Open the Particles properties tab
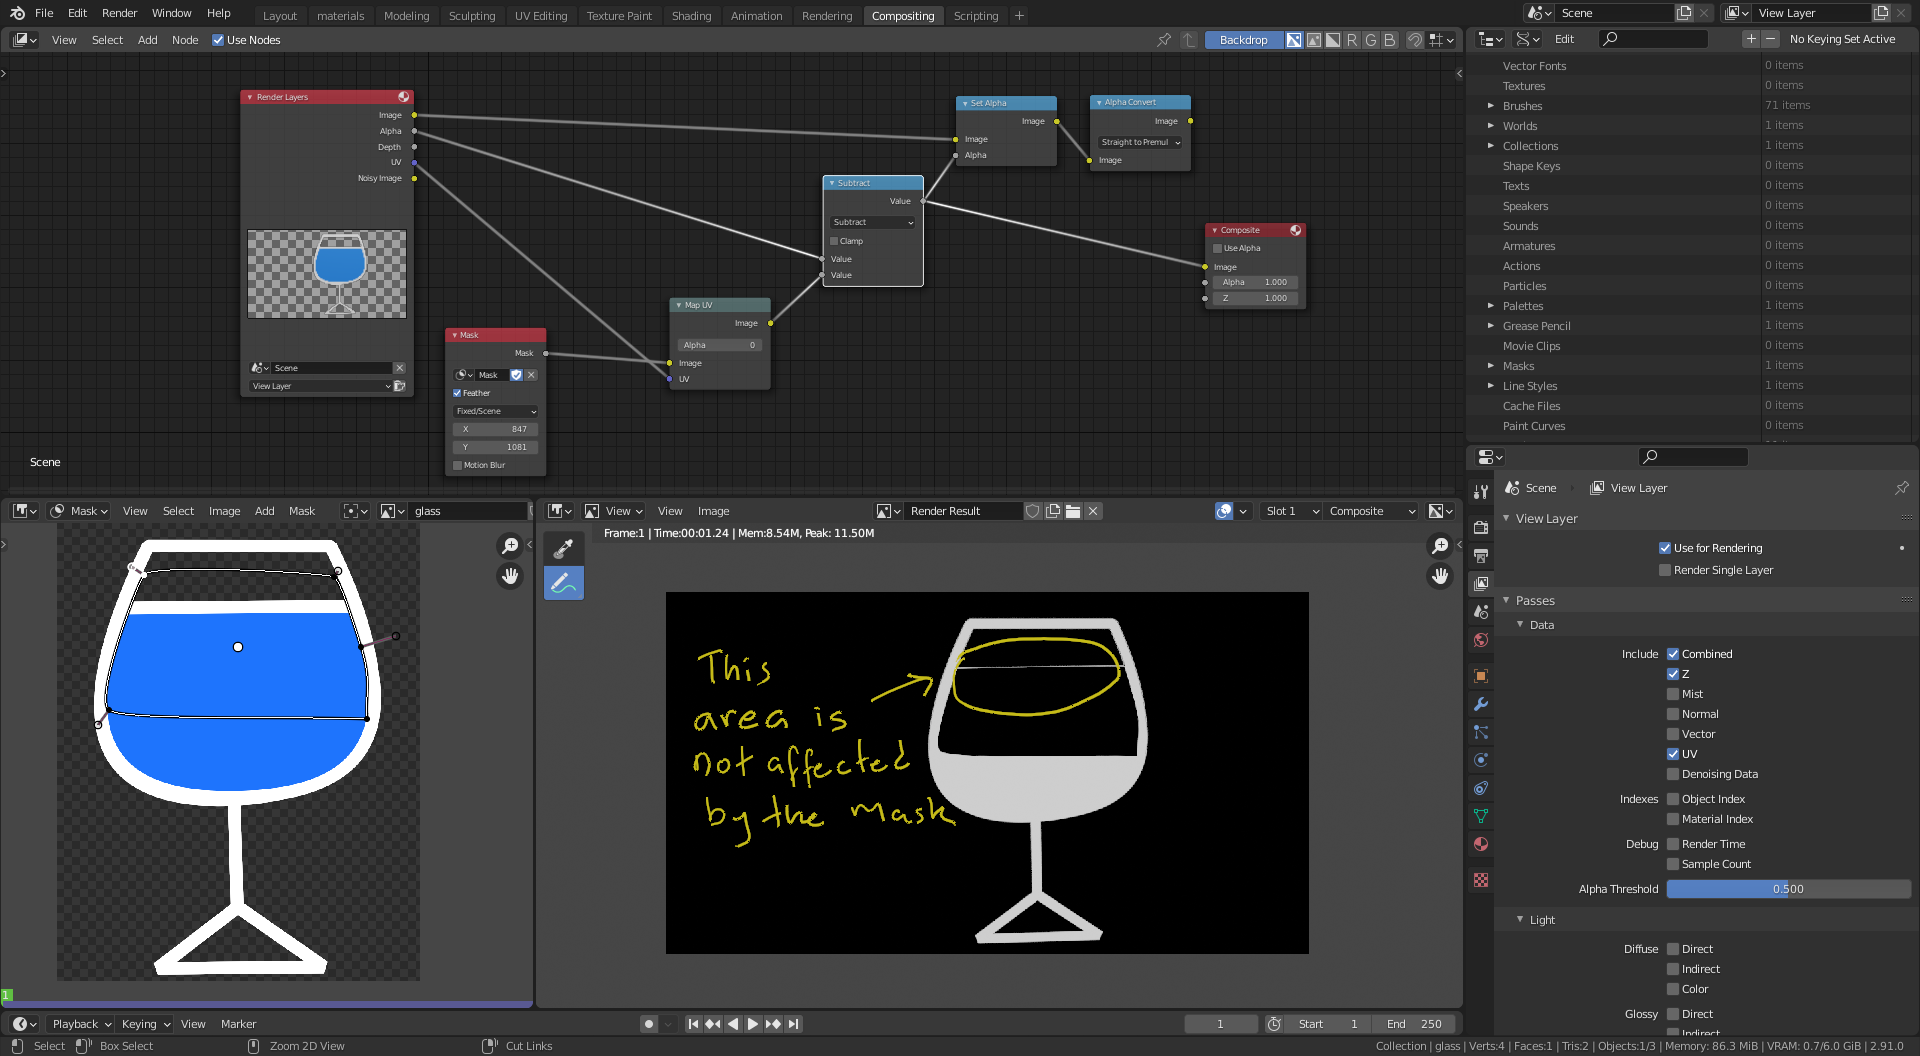 pos(1481,732)
